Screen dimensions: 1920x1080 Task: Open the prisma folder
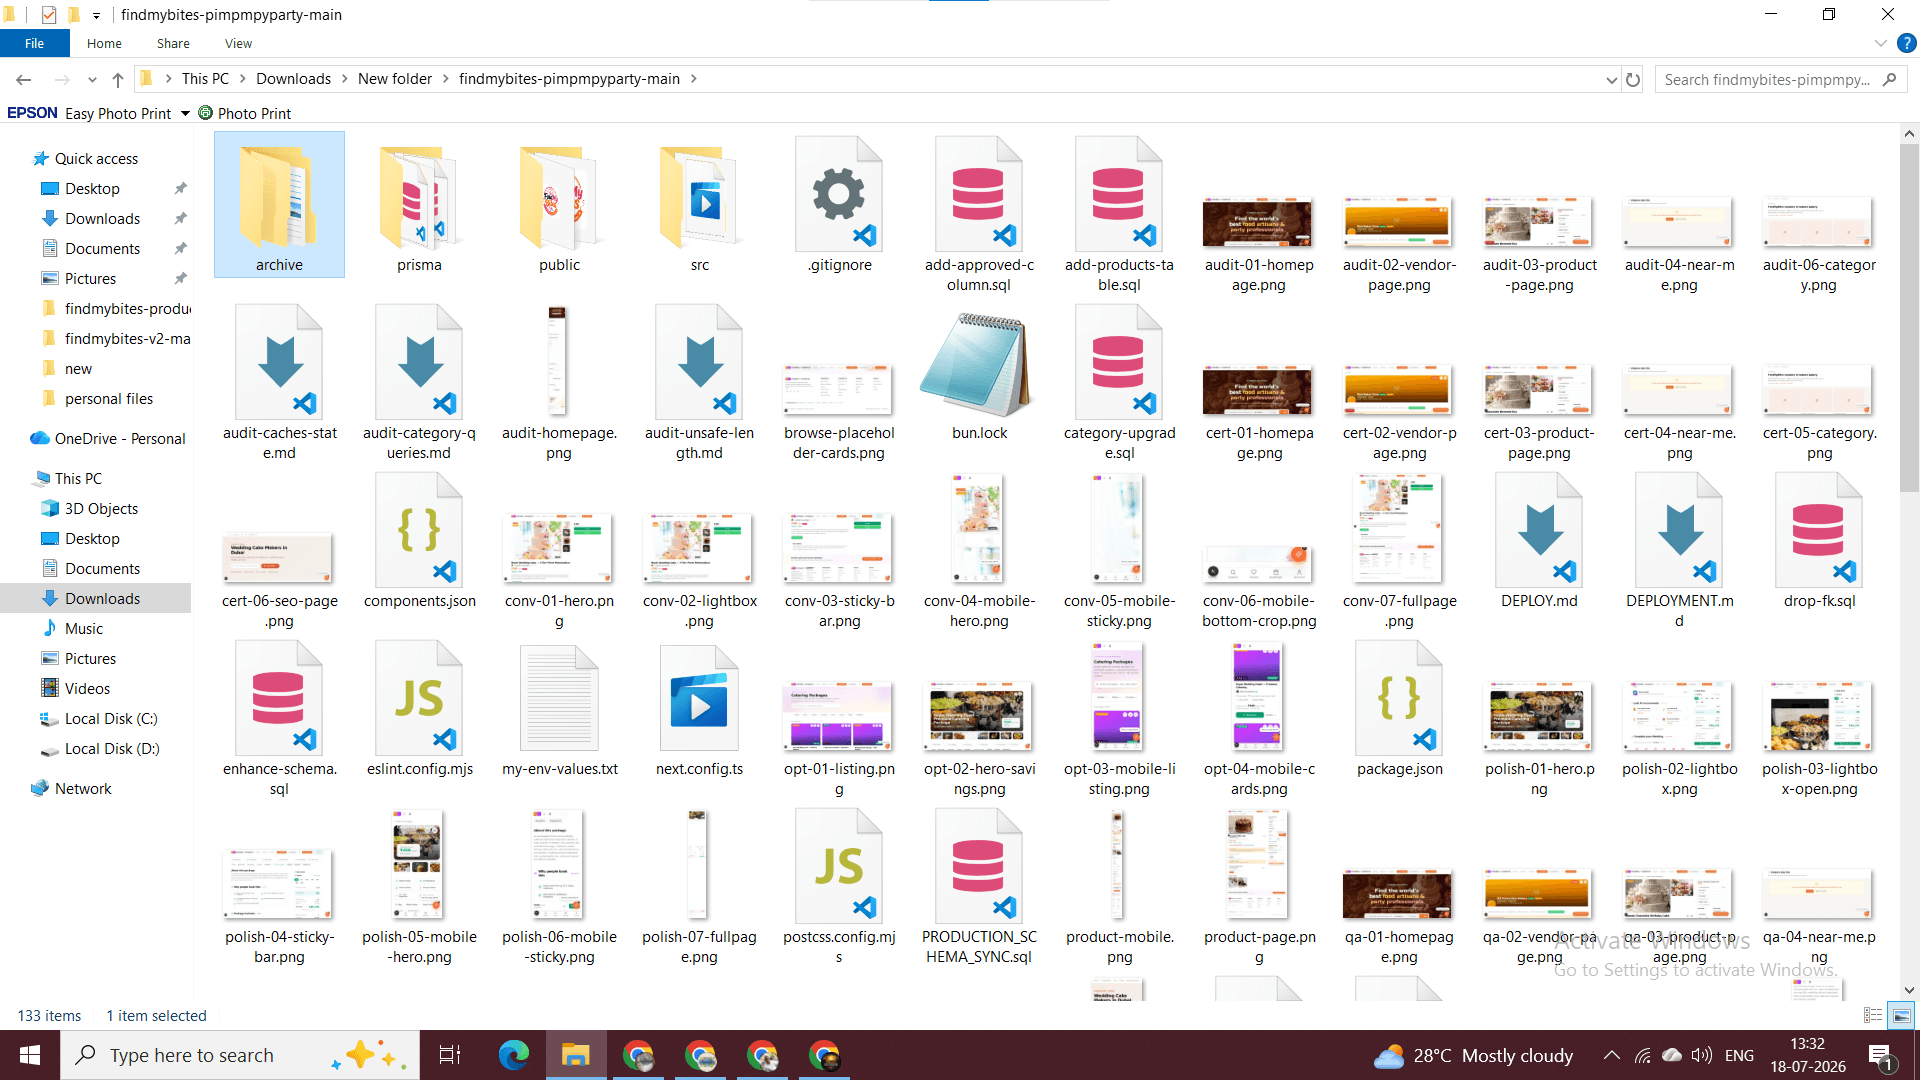pos(419,205)
